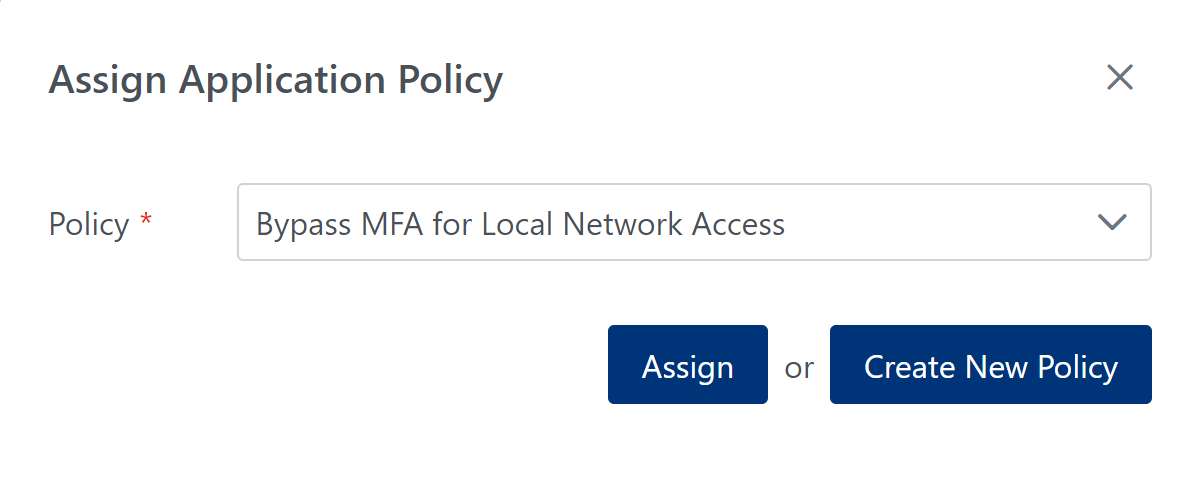
Task: Click the word 'New' on Create button
Action: [x=995, y=367]
